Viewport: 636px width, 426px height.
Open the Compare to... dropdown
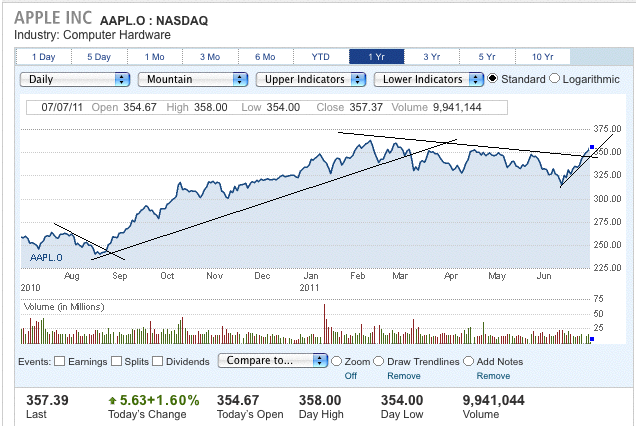tap(273, 360)
